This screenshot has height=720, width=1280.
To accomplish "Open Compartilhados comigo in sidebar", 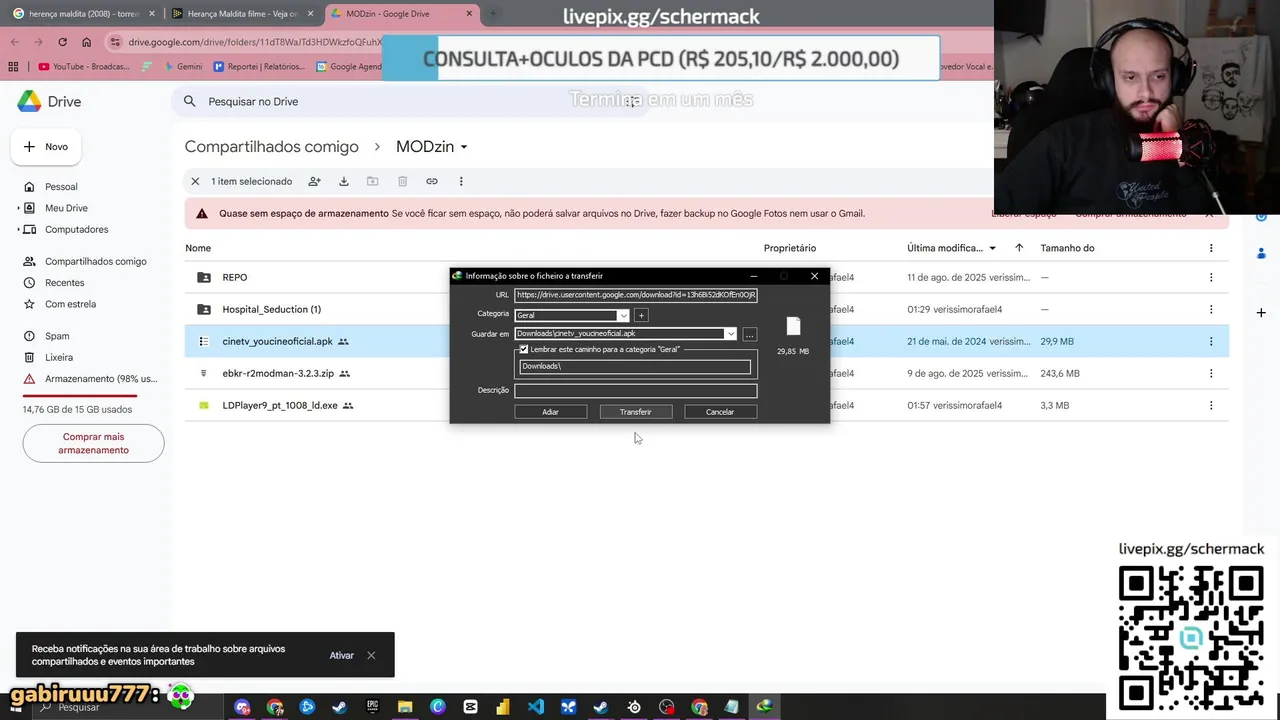I will [x=95, y=261].
